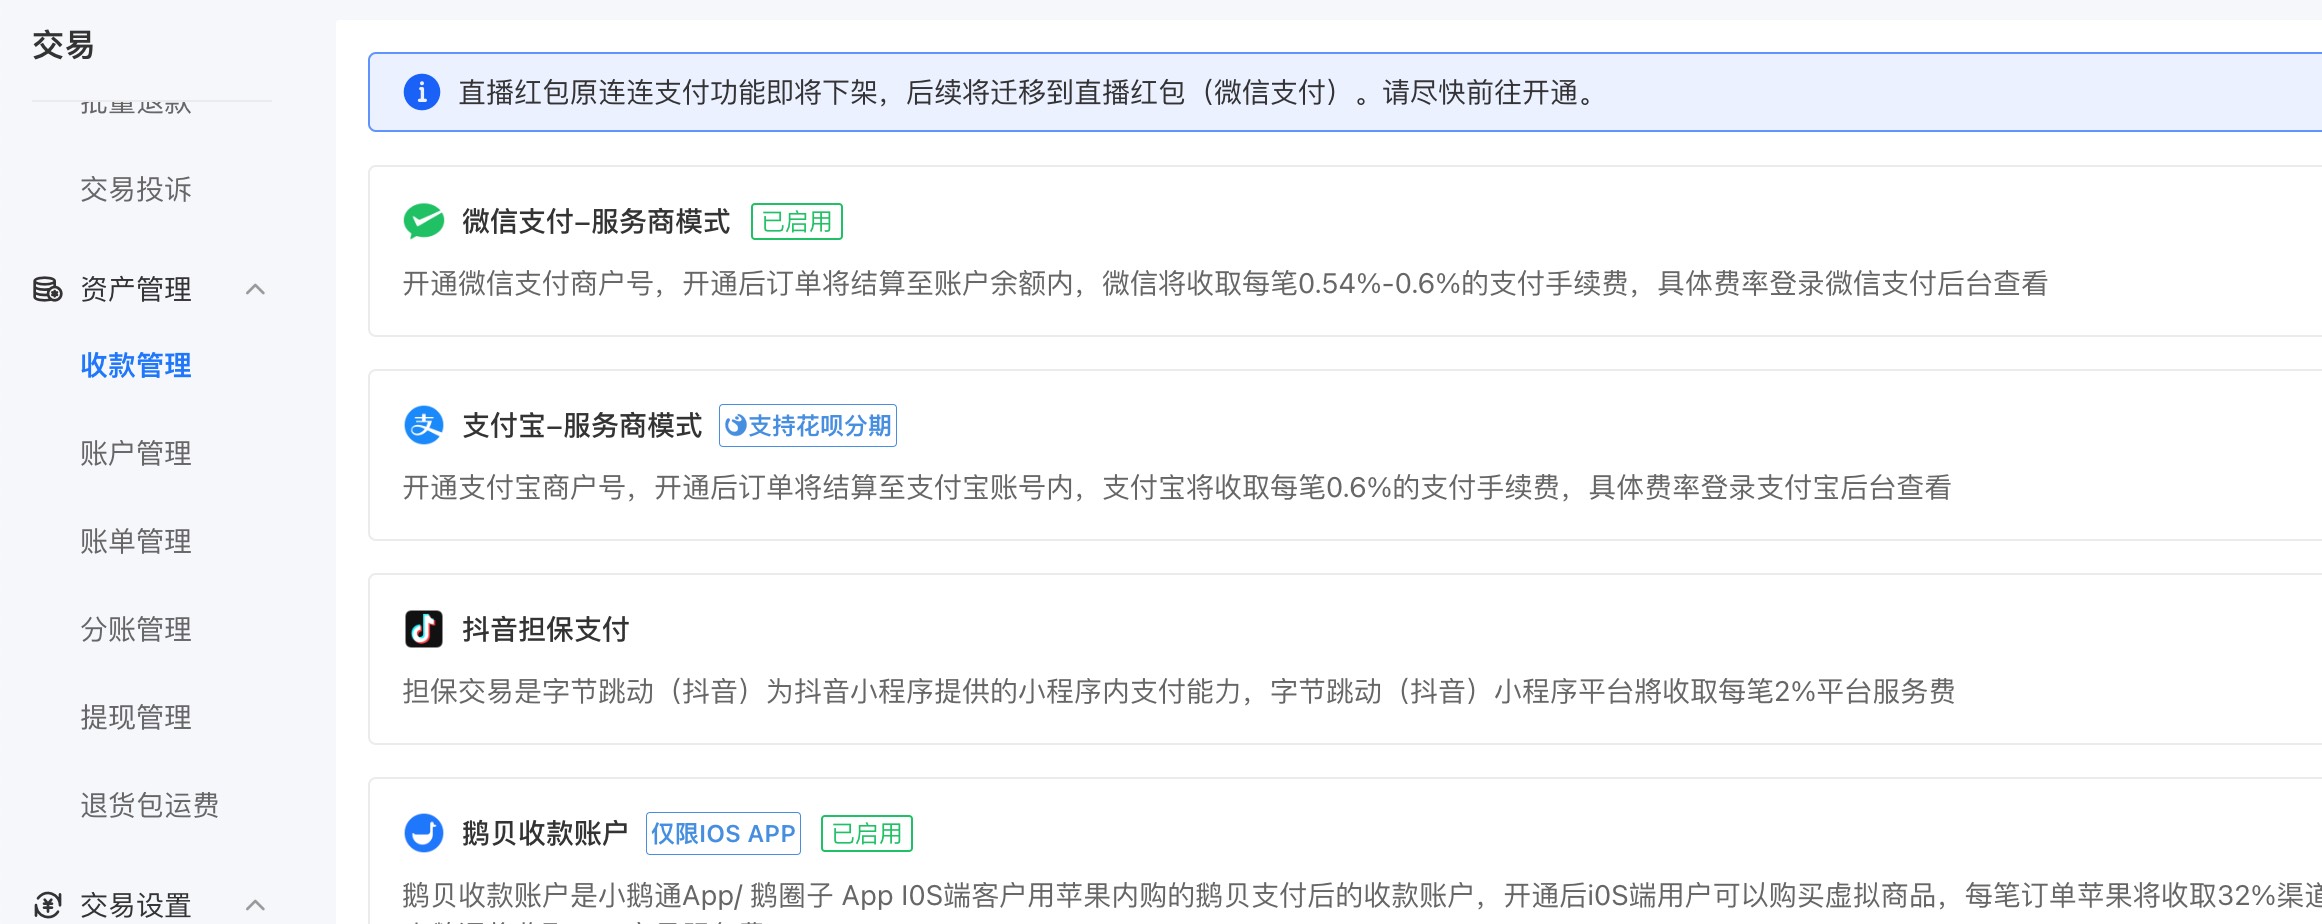Viewport: 2322px width, 924px height.
Task: Click the 已启用 tag beside 鹅贝收款账户
Action: click(x=867, y=833)
